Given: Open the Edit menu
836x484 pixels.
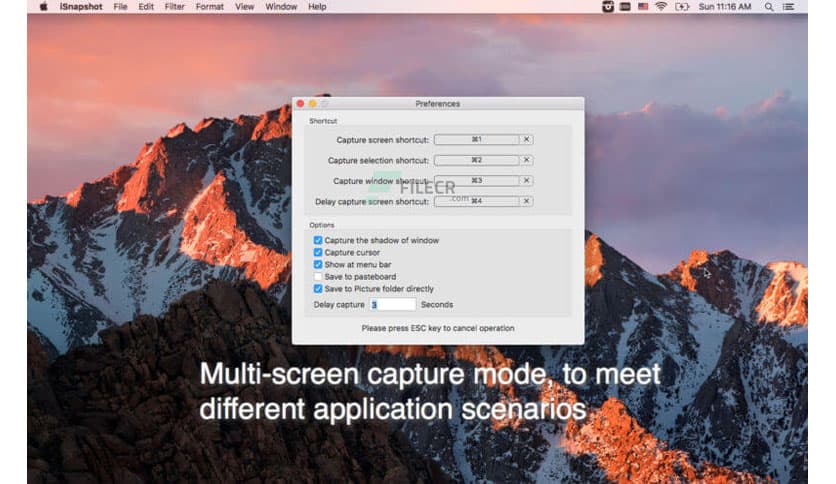Looking at the screenshot, I should (x=146, y=7).
